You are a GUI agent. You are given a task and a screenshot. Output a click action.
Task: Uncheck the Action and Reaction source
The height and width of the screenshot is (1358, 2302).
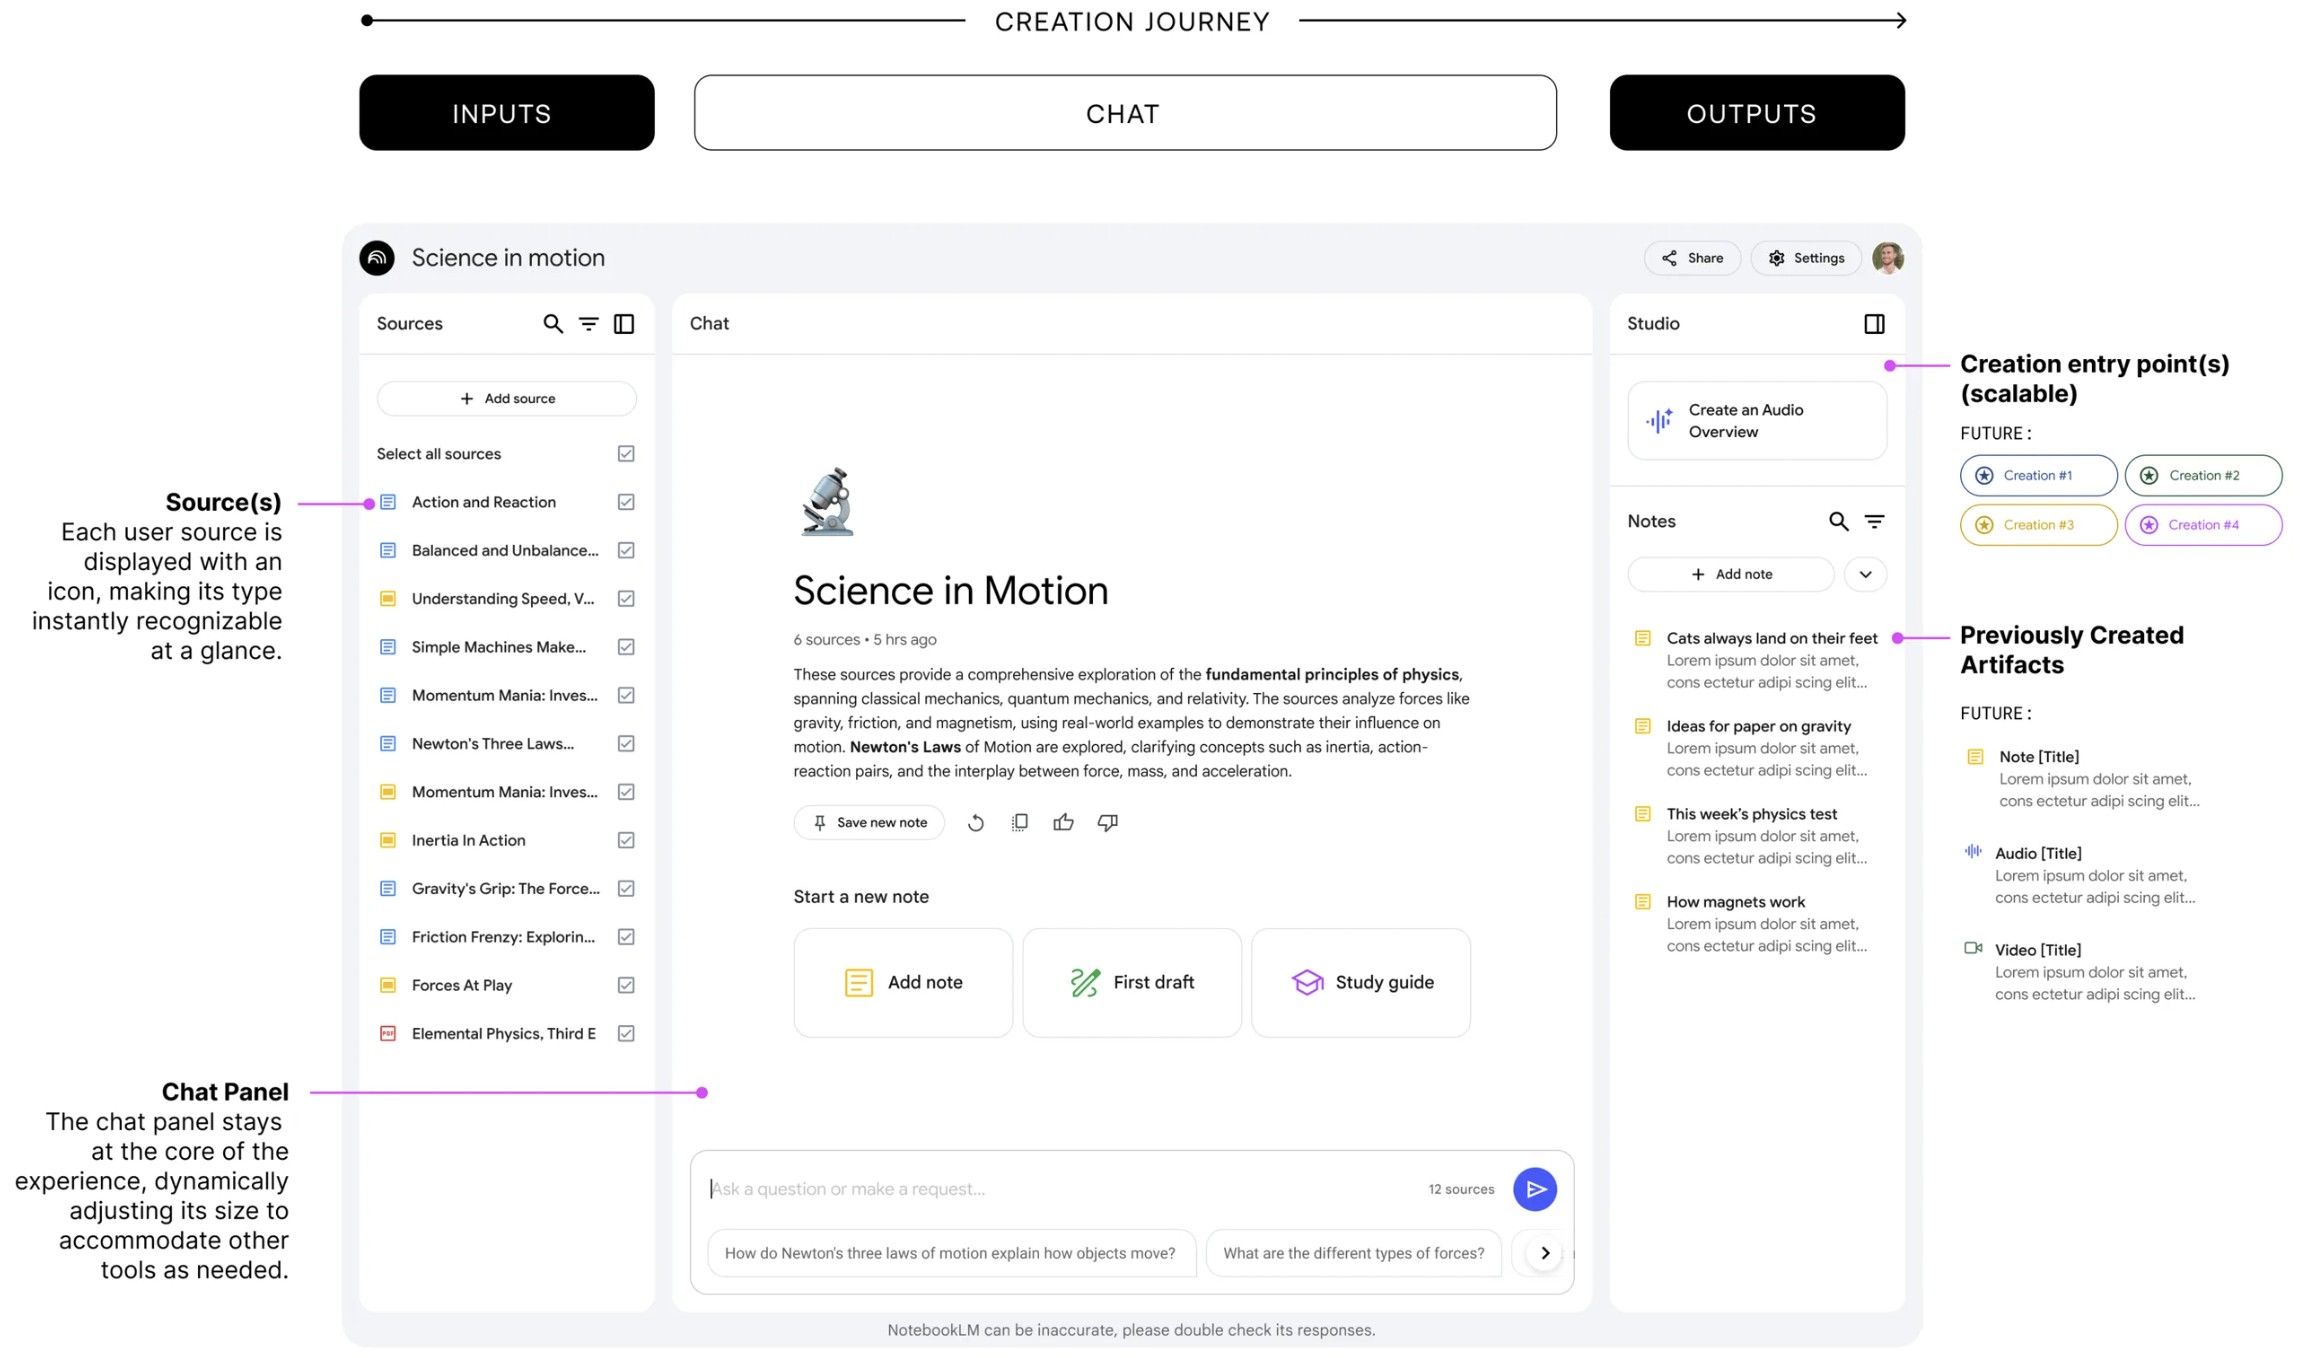[626, 502]
